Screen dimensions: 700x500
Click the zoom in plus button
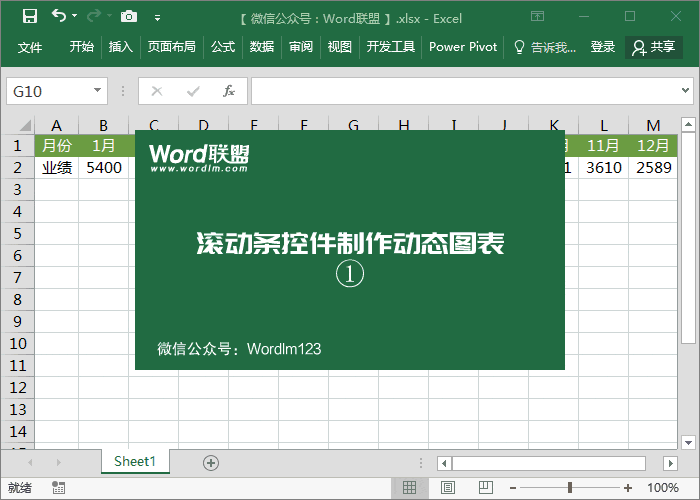[x=628, y=488]
